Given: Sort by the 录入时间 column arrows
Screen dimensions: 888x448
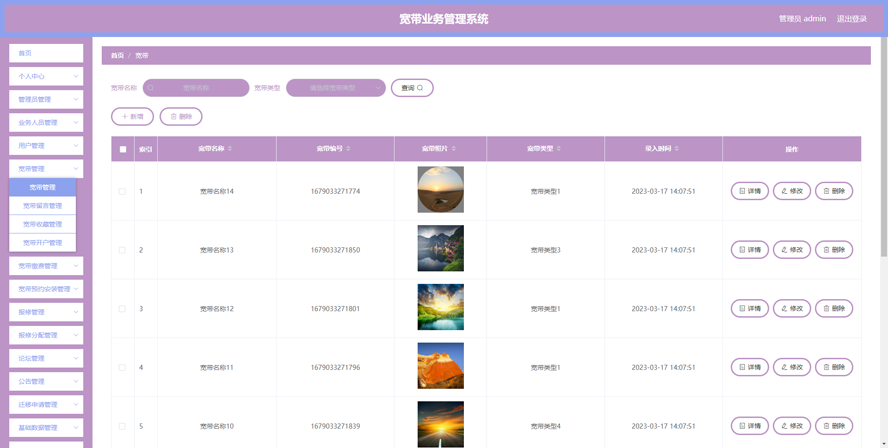Looking at the screenshot, I should point(677,149).
